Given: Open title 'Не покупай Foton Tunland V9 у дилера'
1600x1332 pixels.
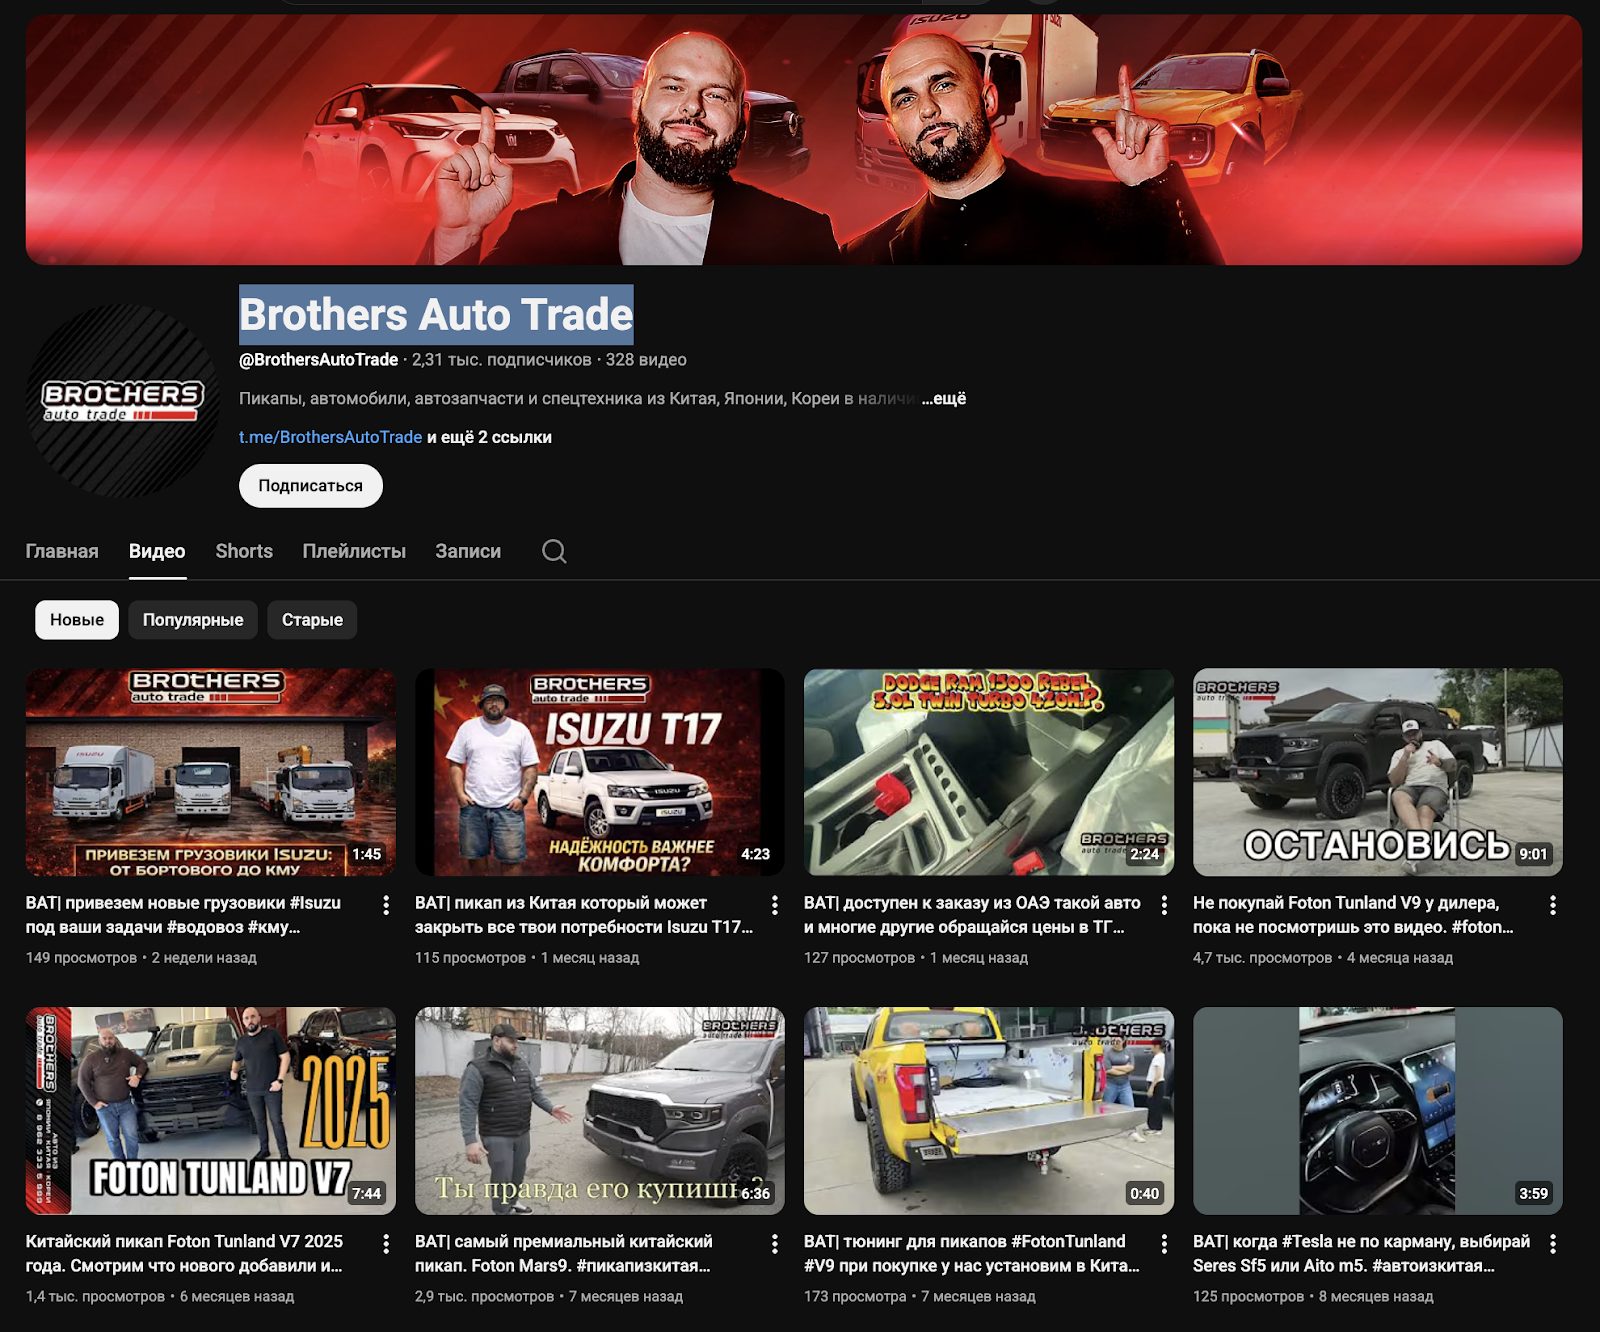Looking at the screenshot, I should pyautogui.click(x=1353, y=915).
